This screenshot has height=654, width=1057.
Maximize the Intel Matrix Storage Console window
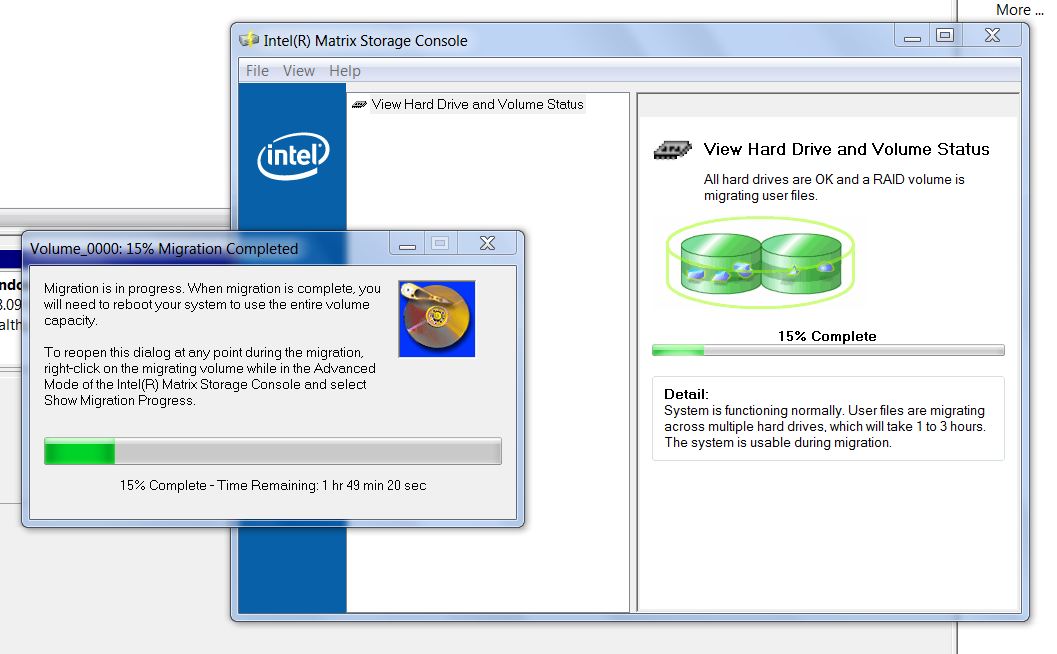945,36
